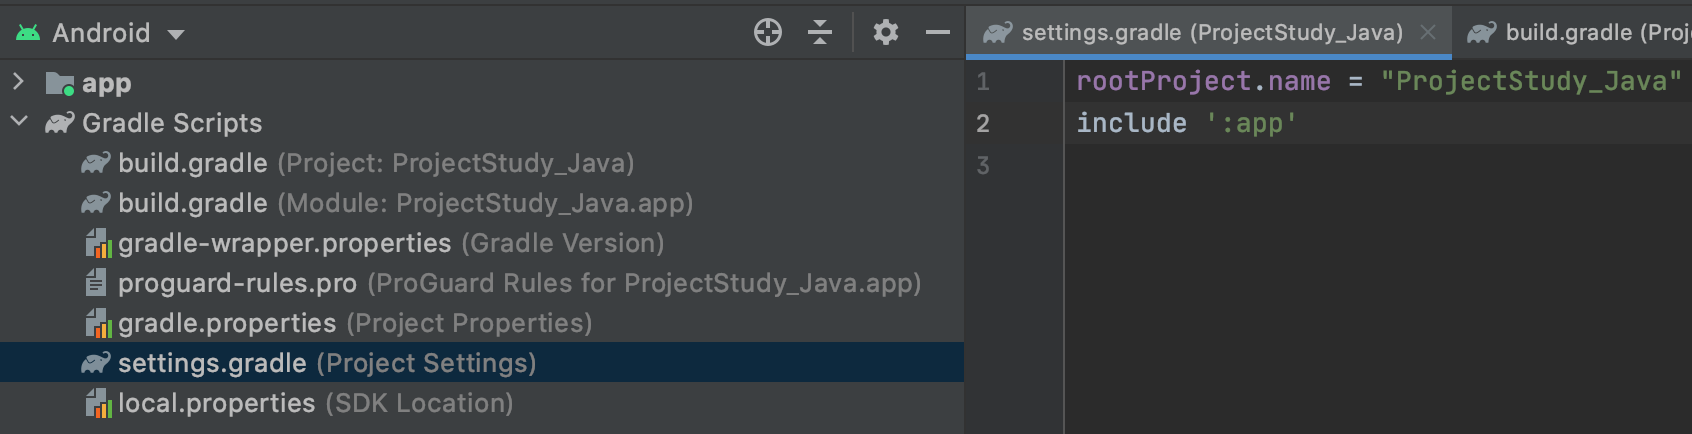Screen dimensions: 1692x434
Task: Click Select Opened File crosshair icon
Action: click(767, 33)
